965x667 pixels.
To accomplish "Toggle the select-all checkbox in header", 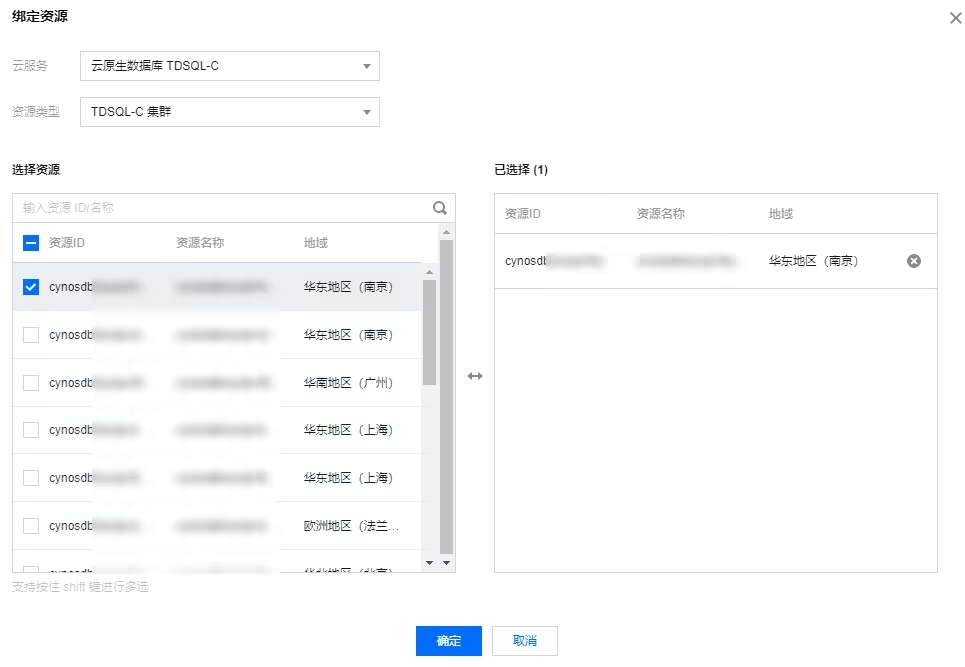I will 31,242.
